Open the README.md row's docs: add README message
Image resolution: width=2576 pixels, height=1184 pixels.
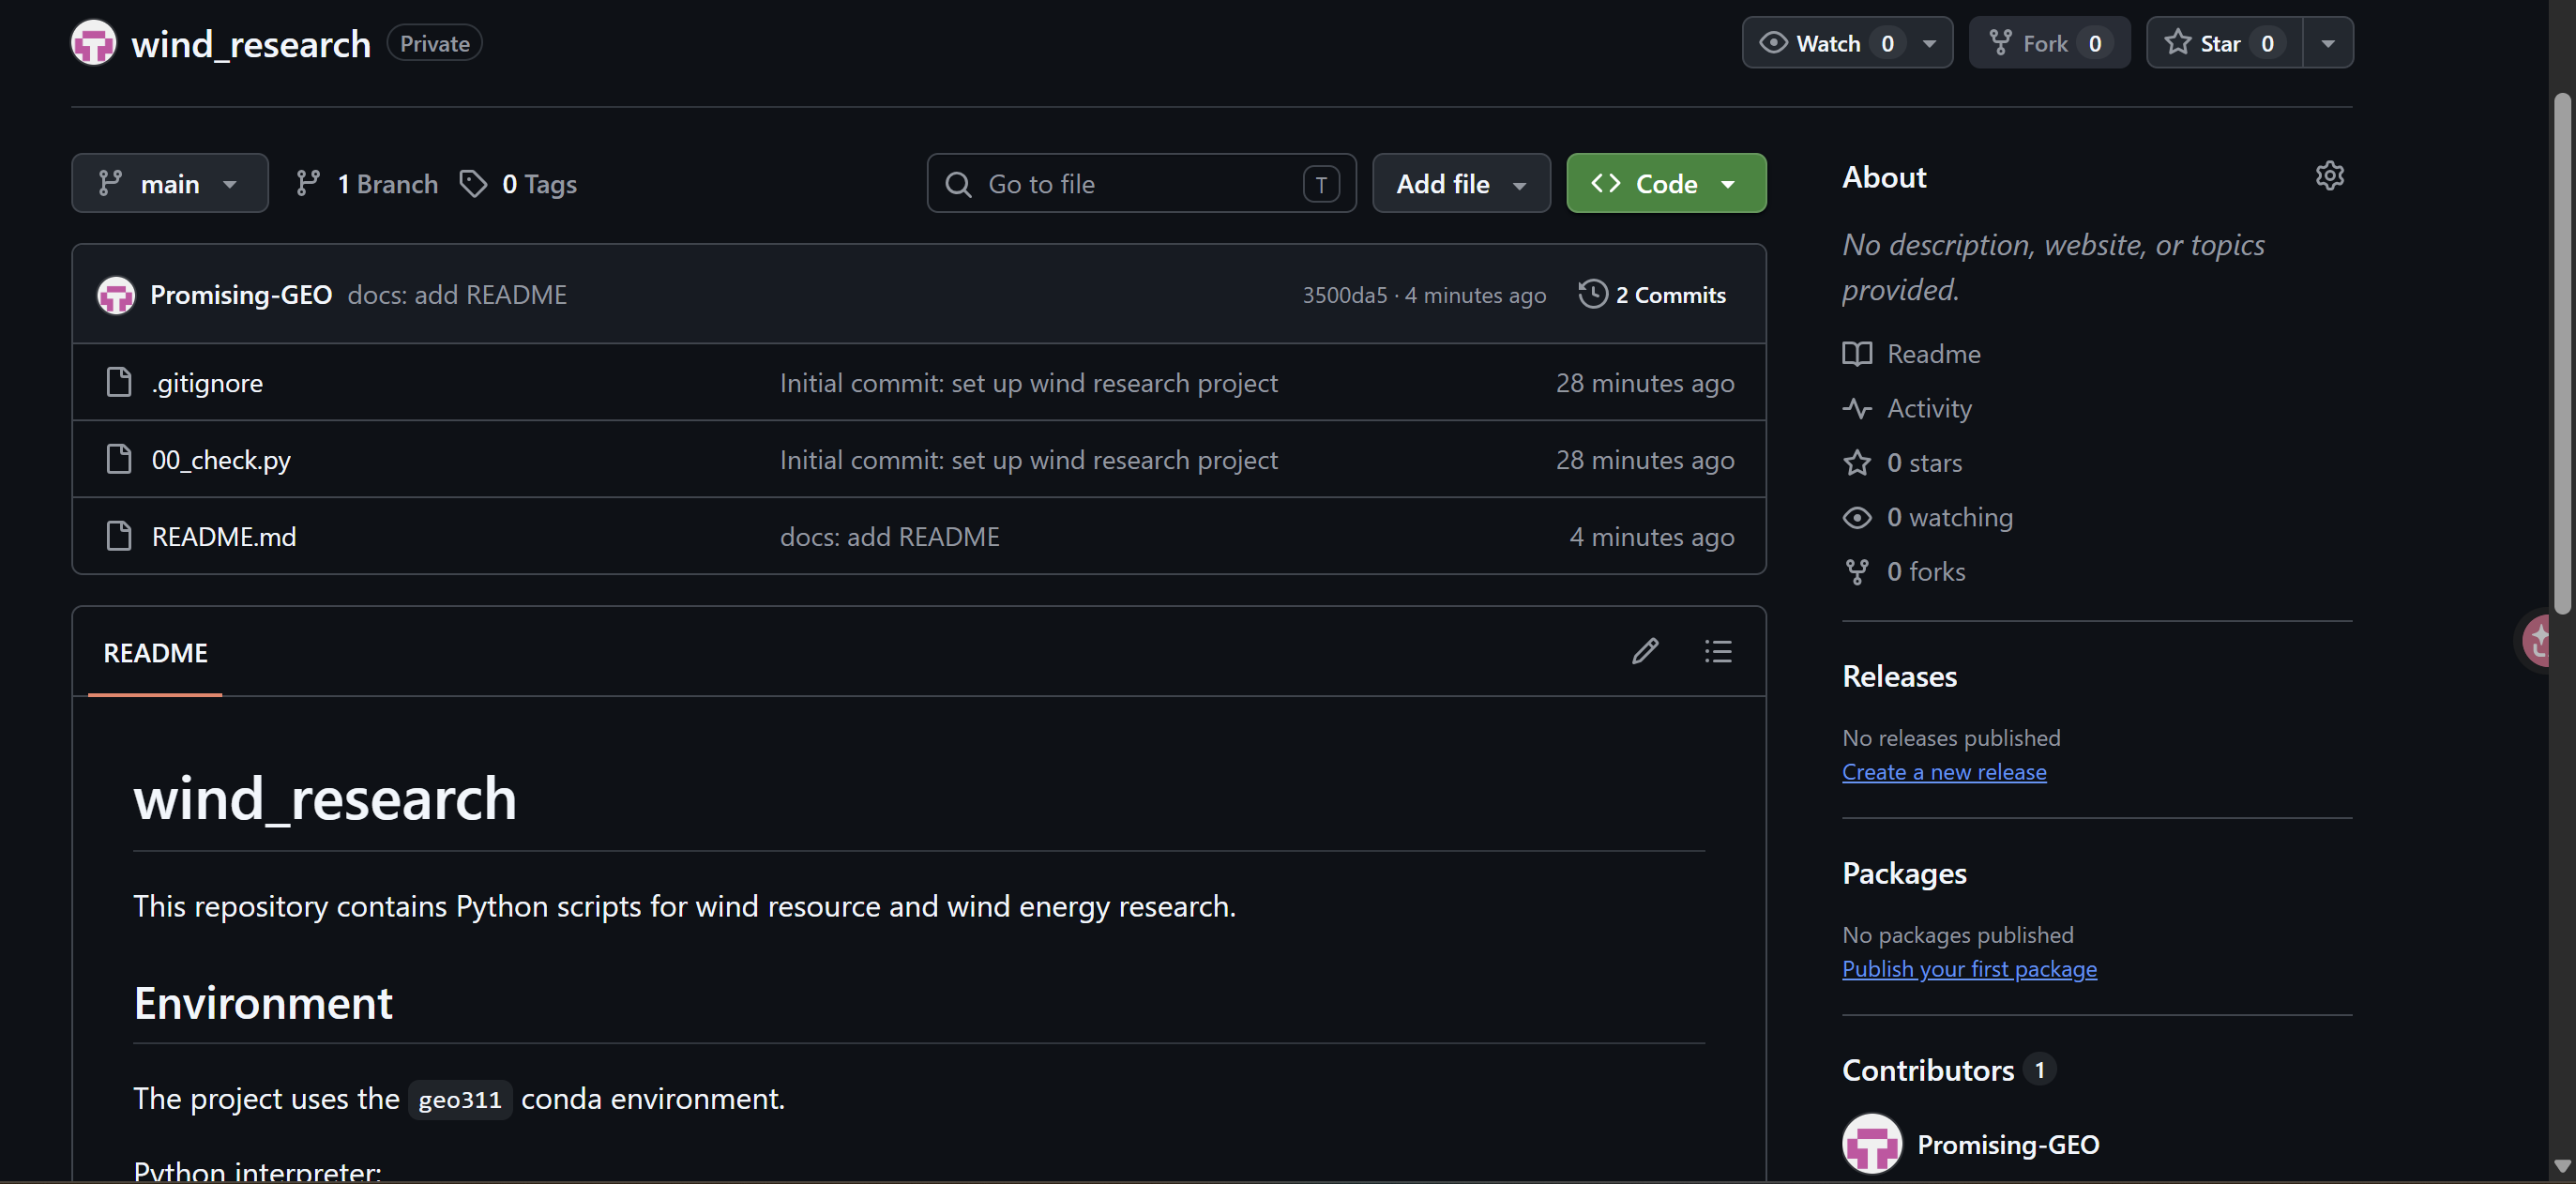click(x=889, y=536)
